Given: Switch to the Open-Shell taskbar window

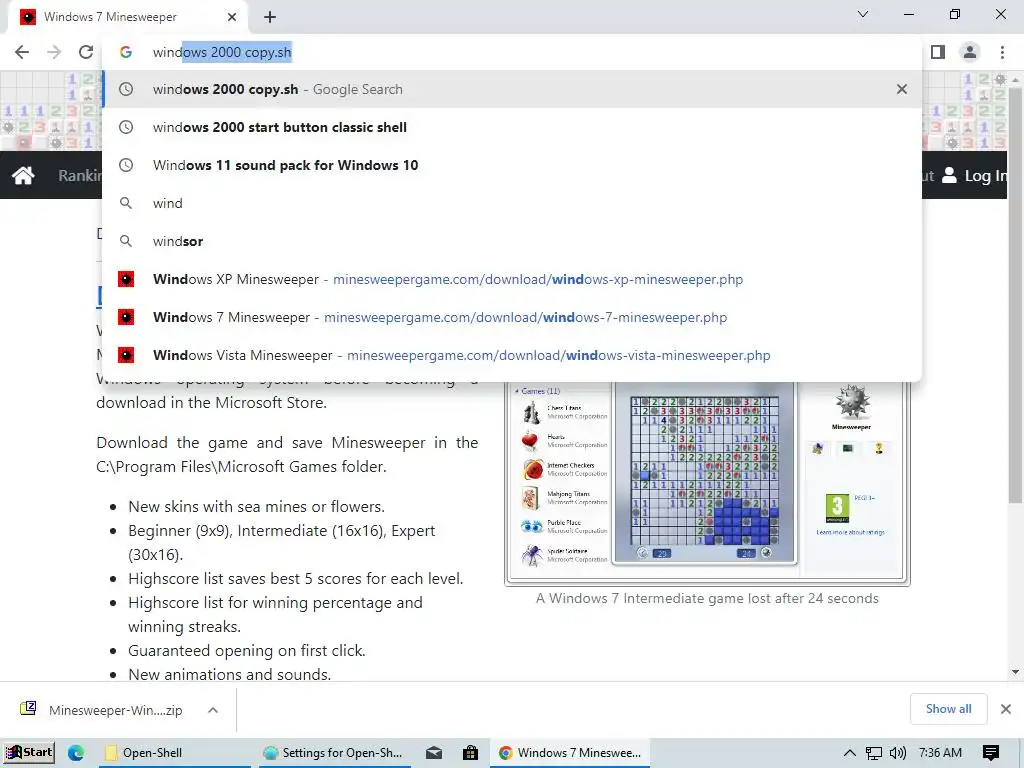Looking at the screenshot, I should pos(173,753).
